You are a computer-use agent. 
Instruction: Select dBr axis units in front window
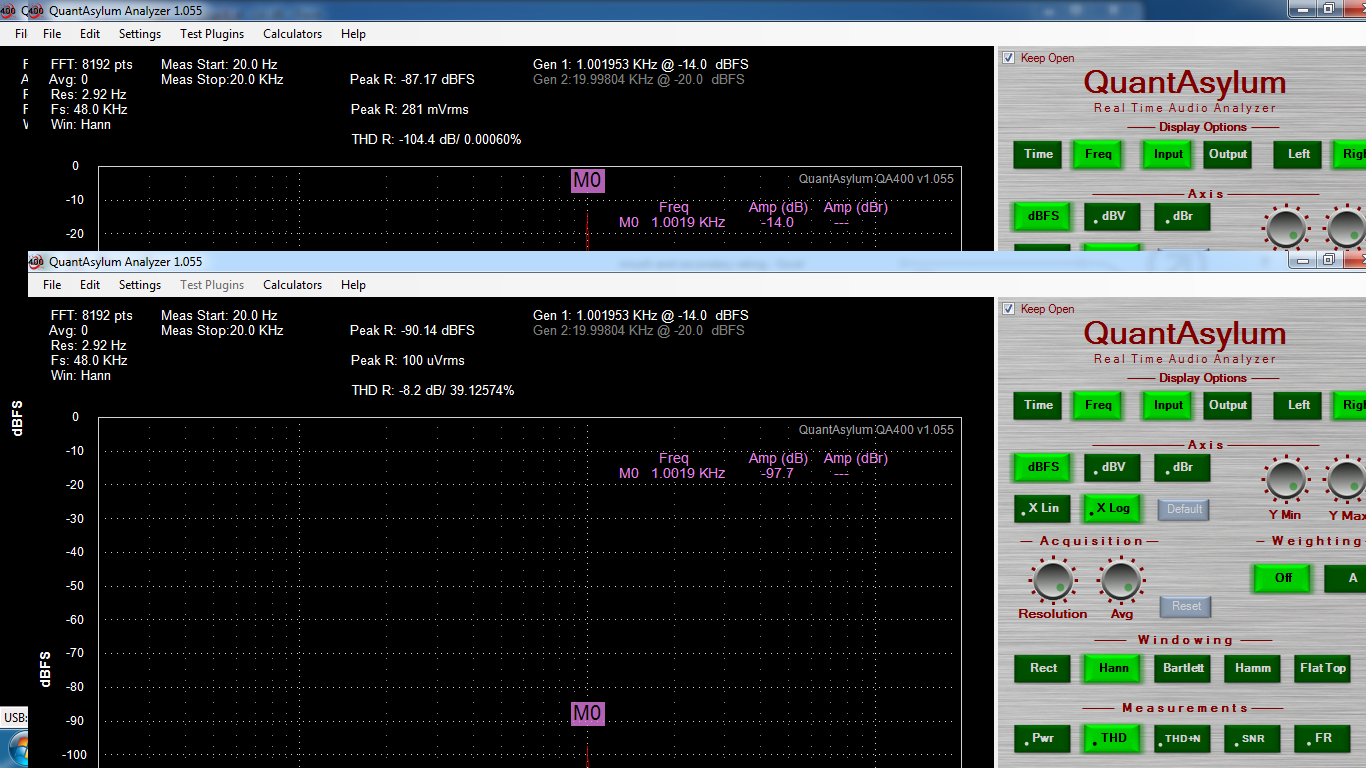(x=1183, y=467)
